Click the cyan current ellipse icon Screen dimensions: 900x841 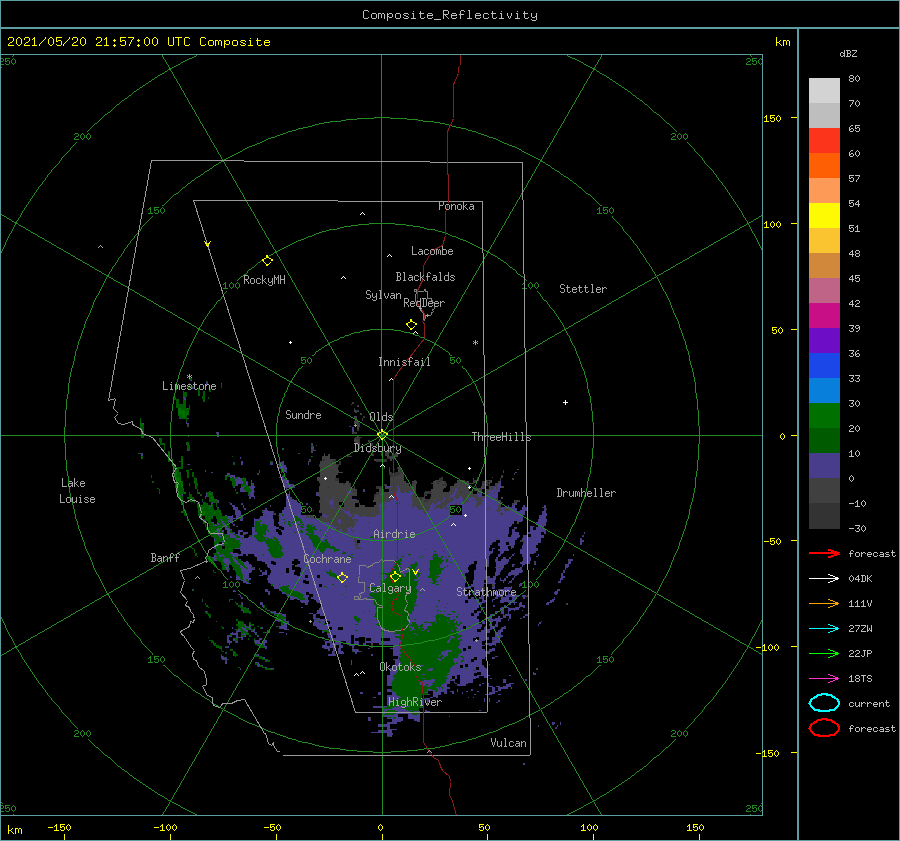pos(824,703)
